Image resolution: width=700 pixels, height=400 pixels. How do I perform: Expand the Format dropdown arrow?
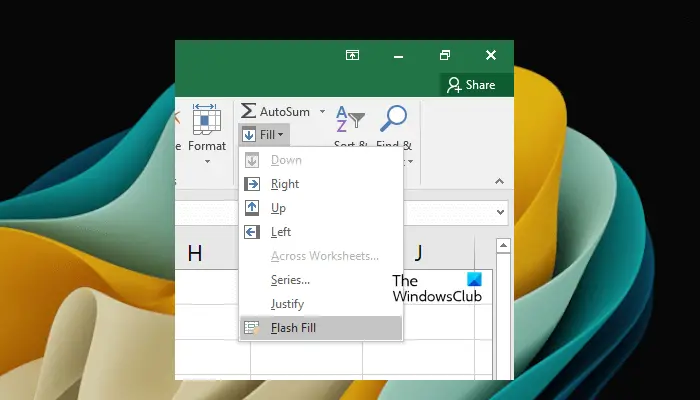[x=207, y=161]
